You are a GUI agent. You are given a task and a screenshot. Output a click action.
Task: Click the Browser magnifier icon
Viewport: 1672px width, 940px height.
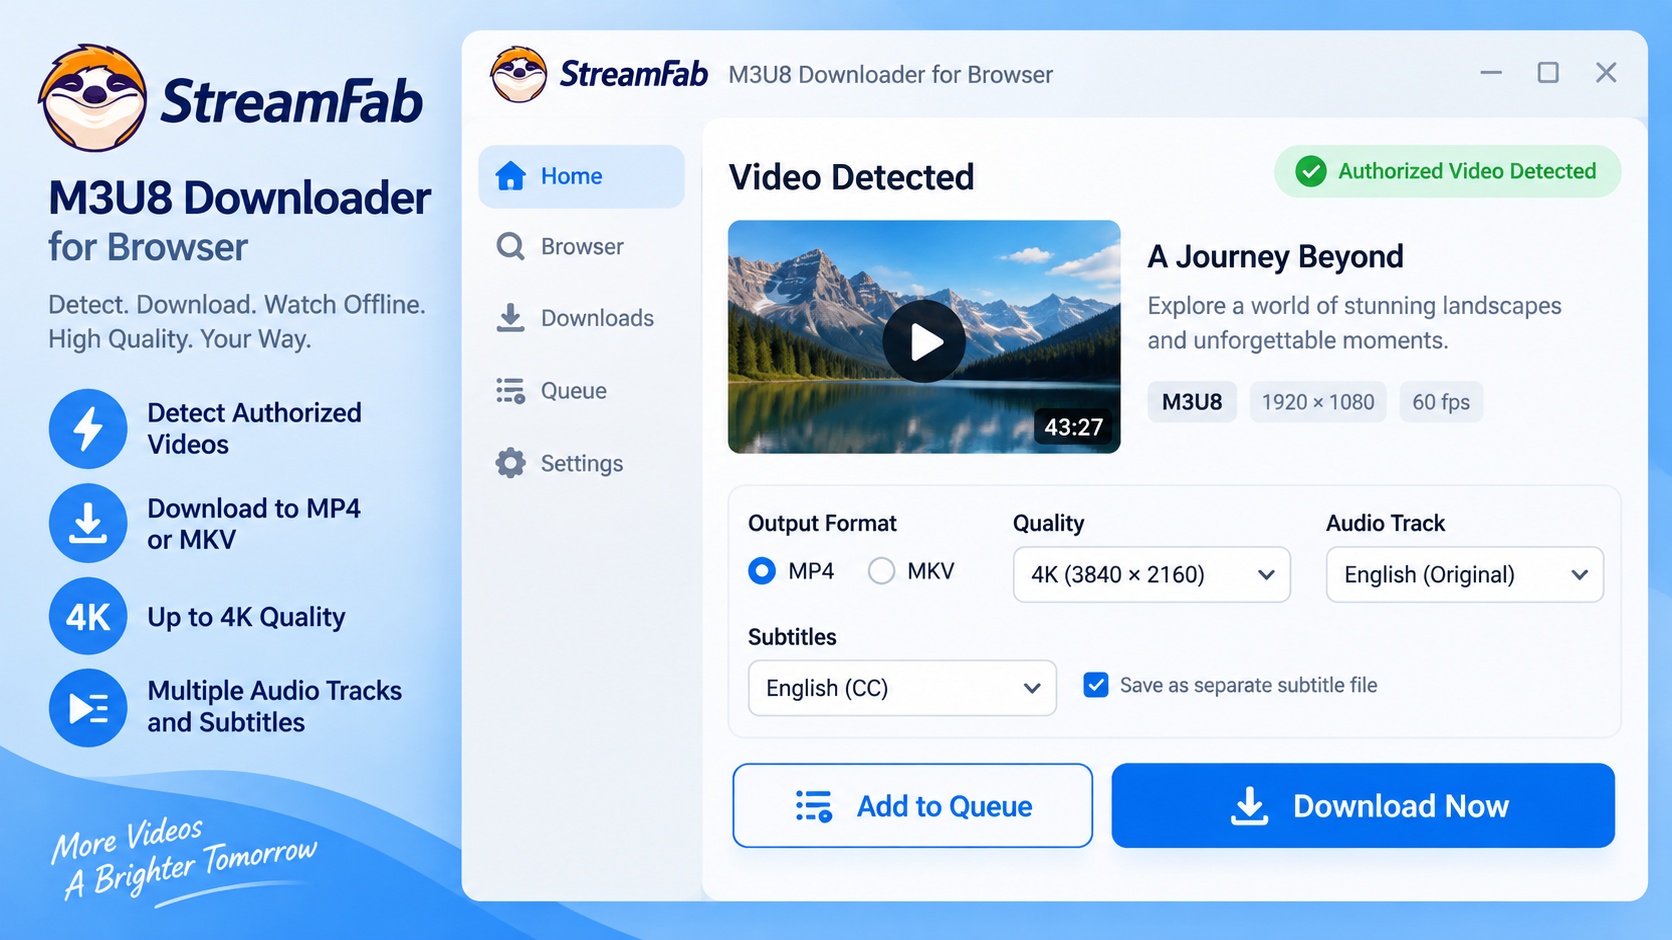(x=511, y=247)
